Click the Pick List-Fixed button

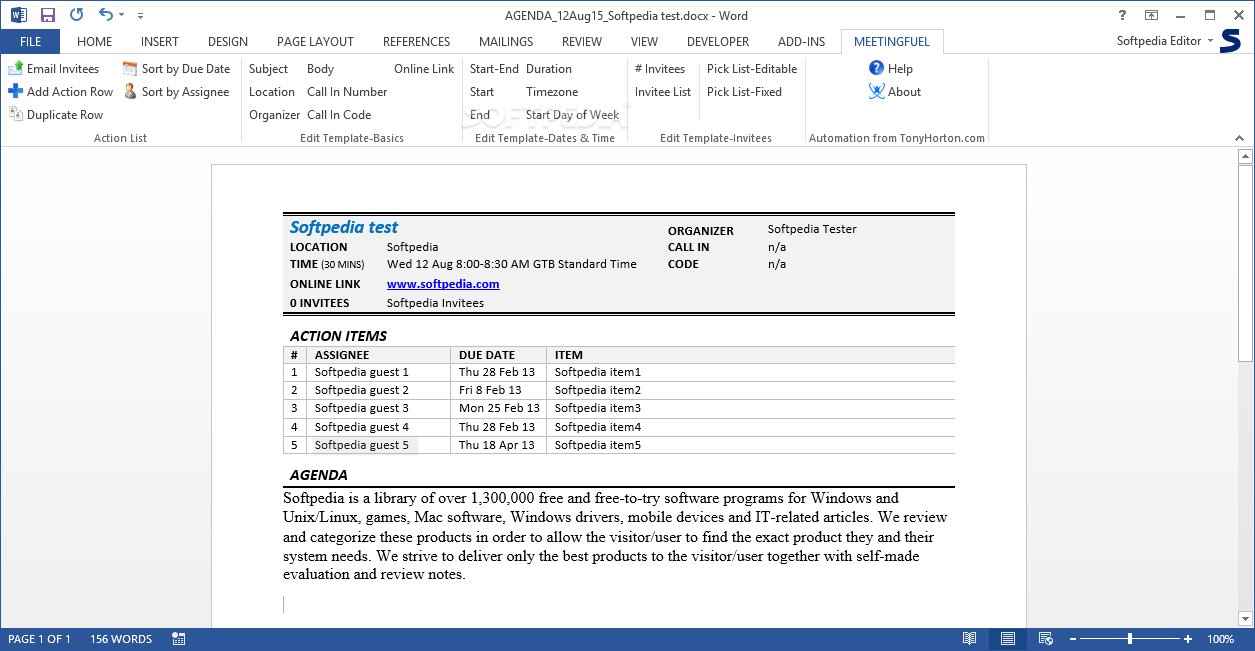pos(744,92)
